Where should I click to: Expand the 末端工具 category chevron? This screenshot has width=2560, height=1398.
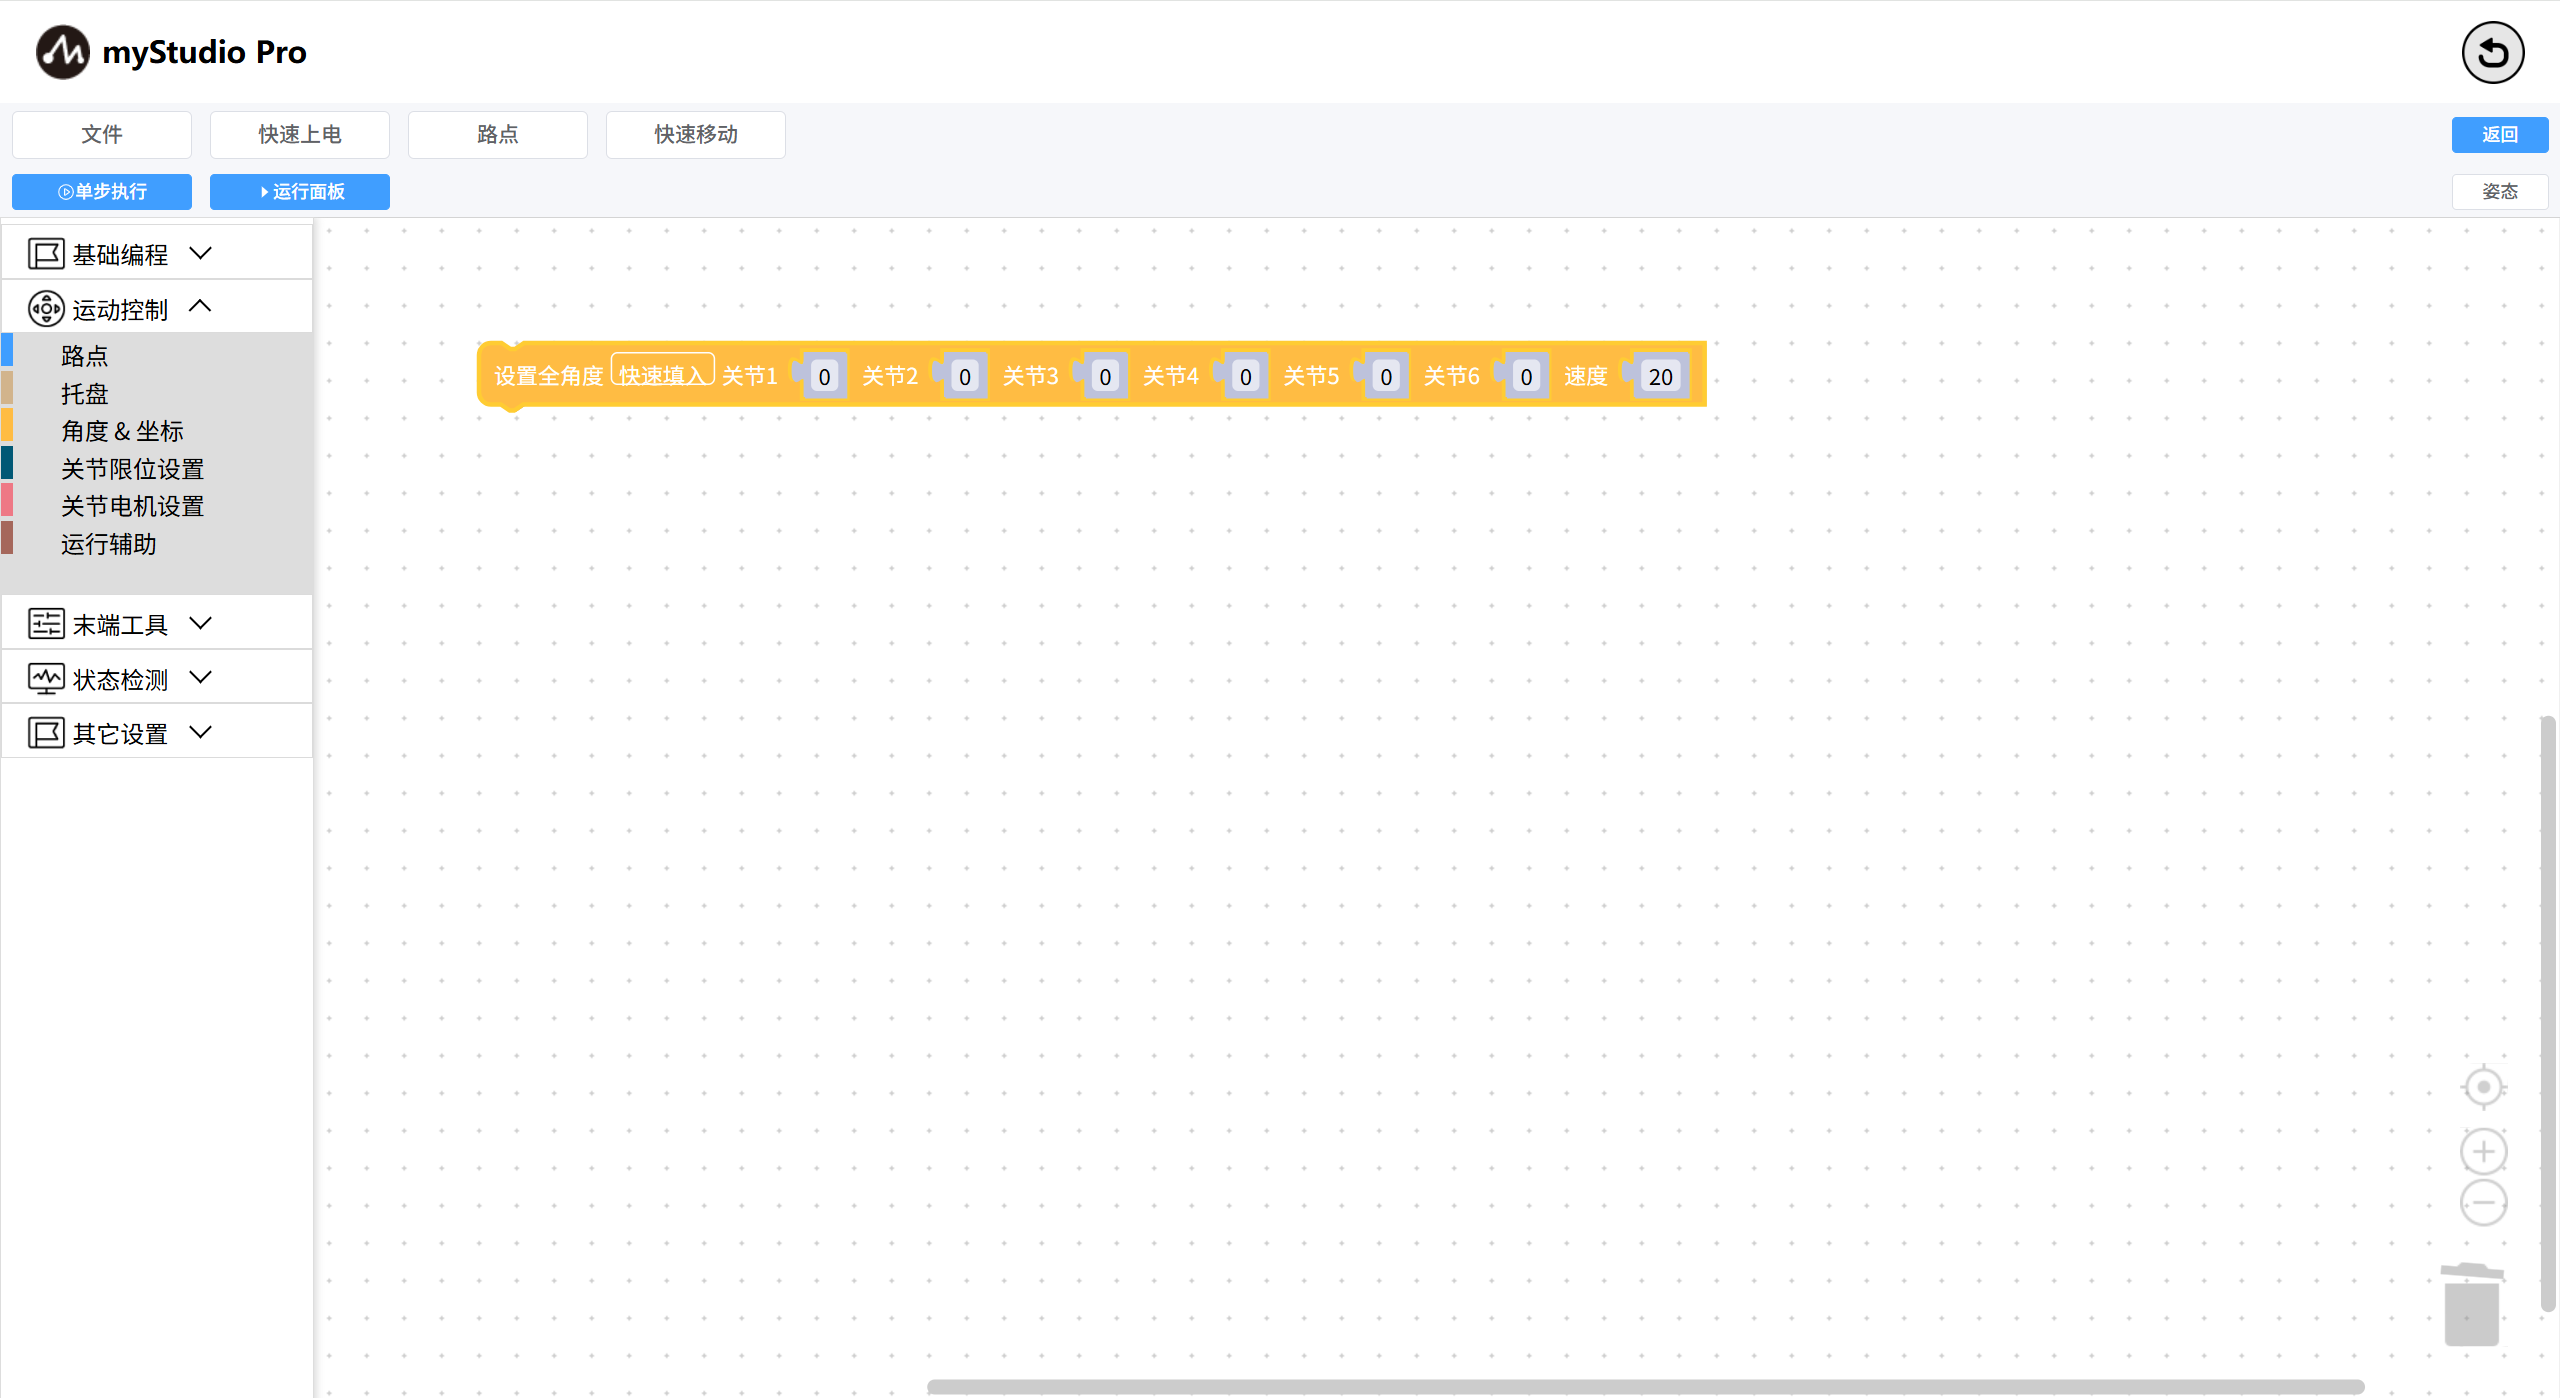(201, 623)
